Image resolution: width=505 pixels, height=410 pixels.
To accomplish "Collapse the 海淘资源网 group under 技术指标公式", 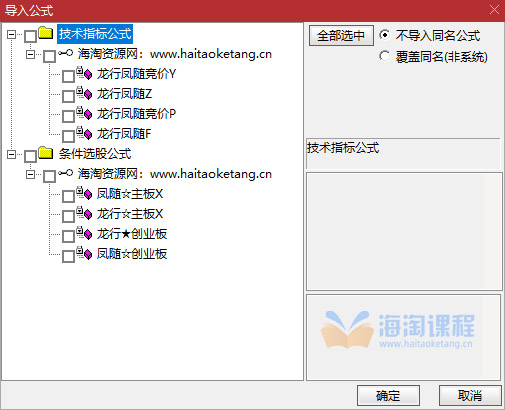I will (30, 54).
